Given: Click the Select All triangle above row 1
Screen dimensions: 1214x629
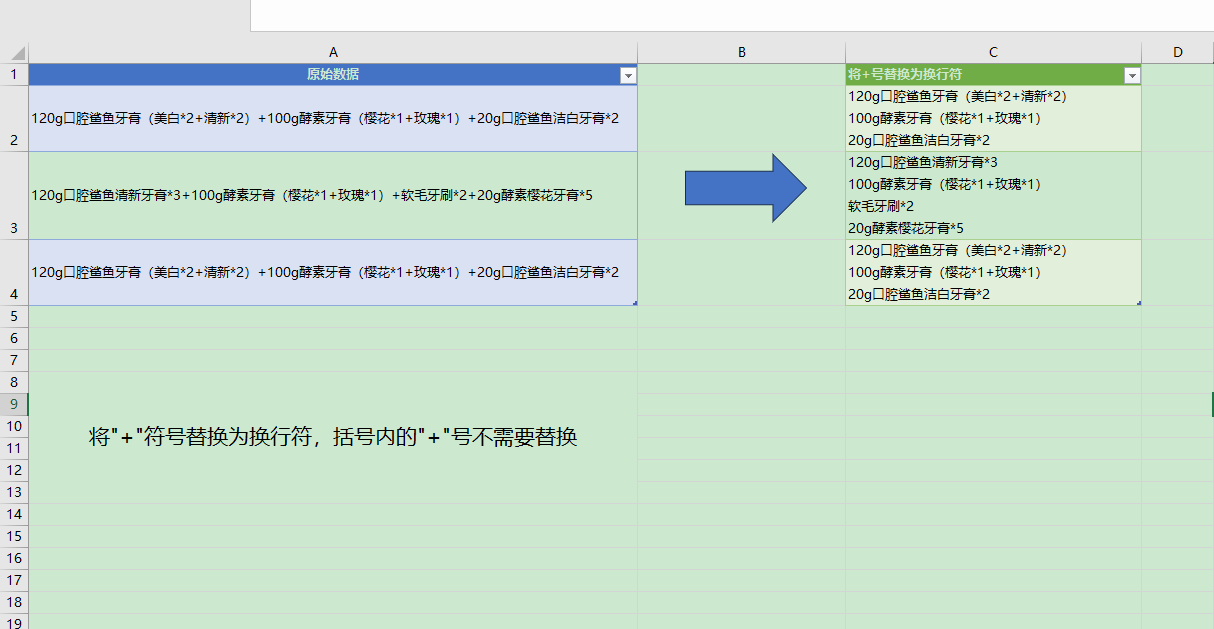Looking at the screenshot, I should (20, 51).
